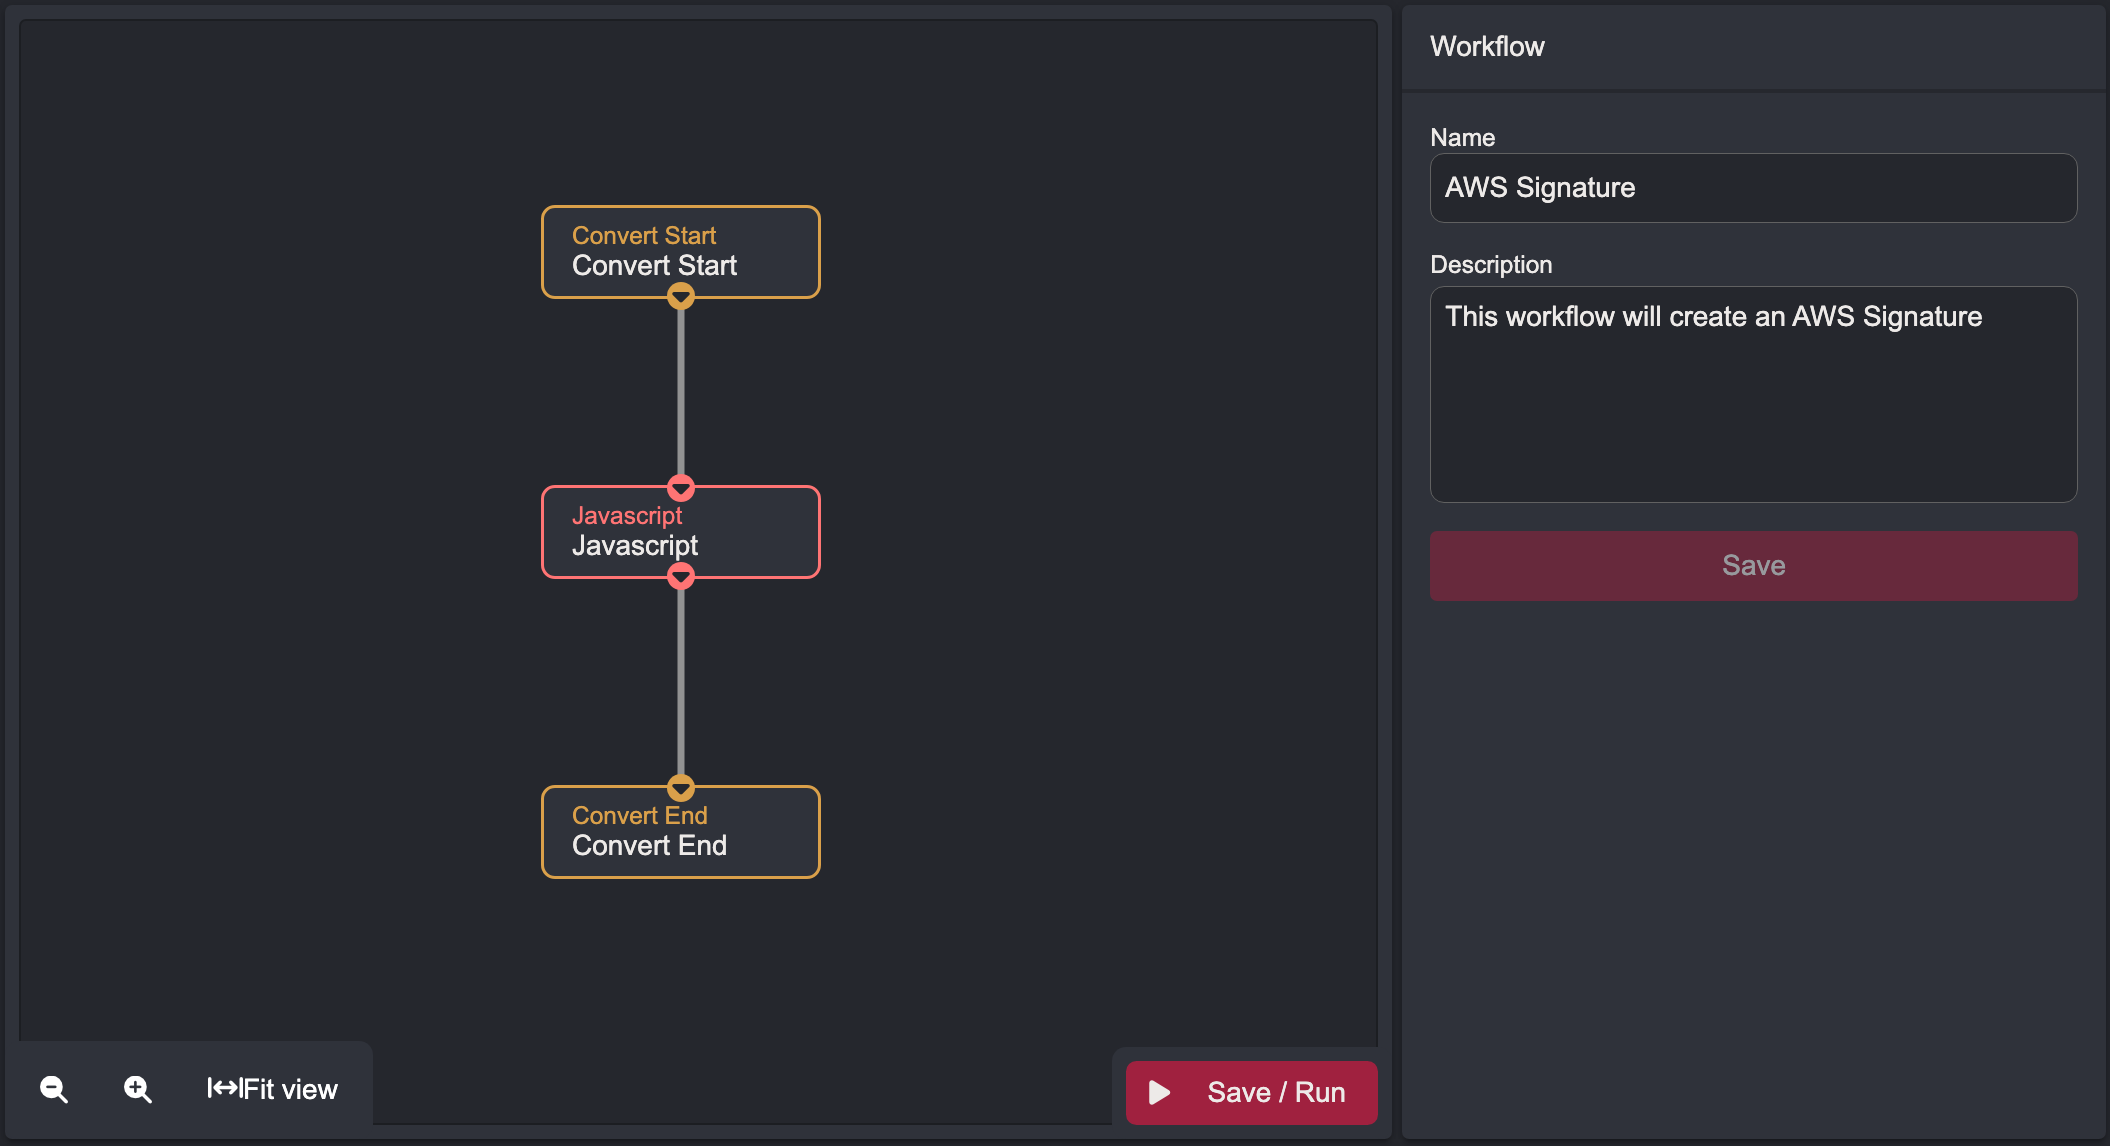The width and height of the screenshot is (2110, 1146).
Task: Click the Save / Run button
Action: [x=1251, y=1092]
